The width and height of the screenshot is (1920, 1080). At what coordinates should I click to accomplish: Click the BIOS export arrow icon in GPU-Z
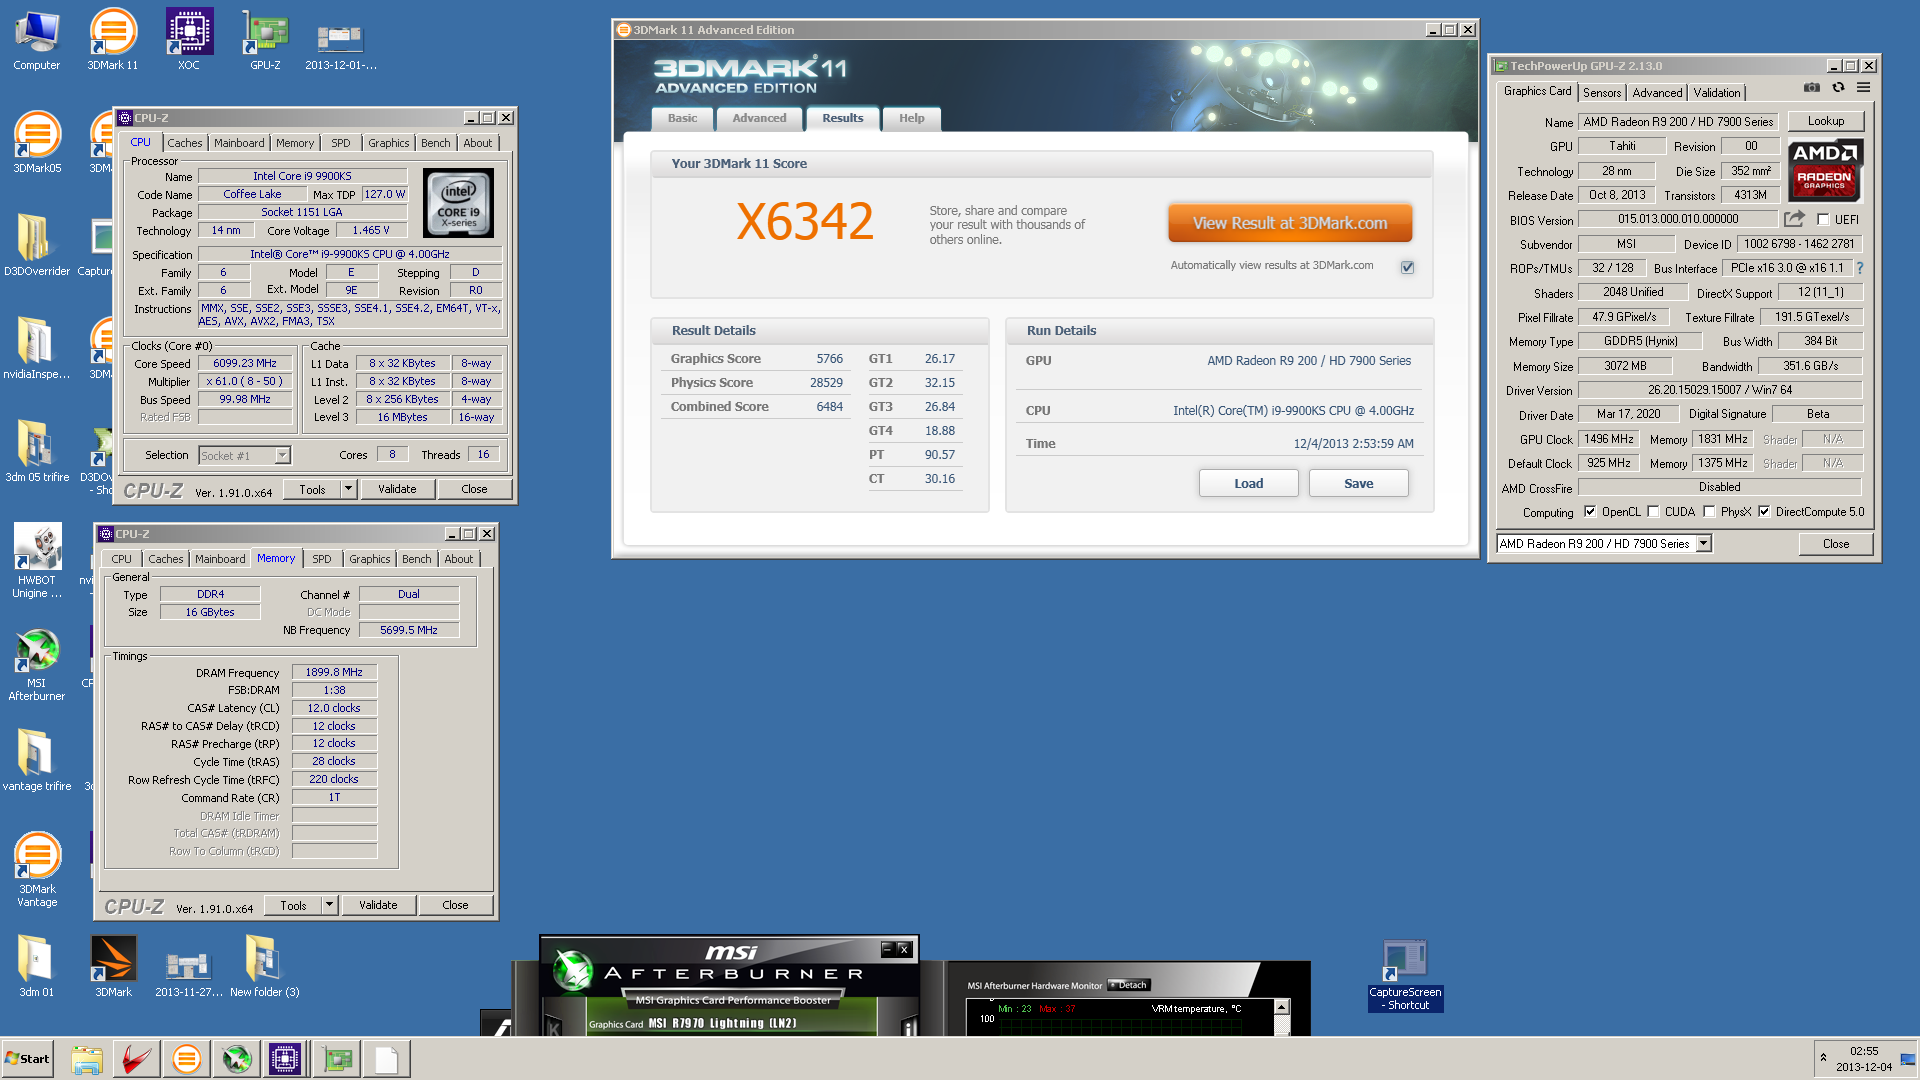point(1794,219)
